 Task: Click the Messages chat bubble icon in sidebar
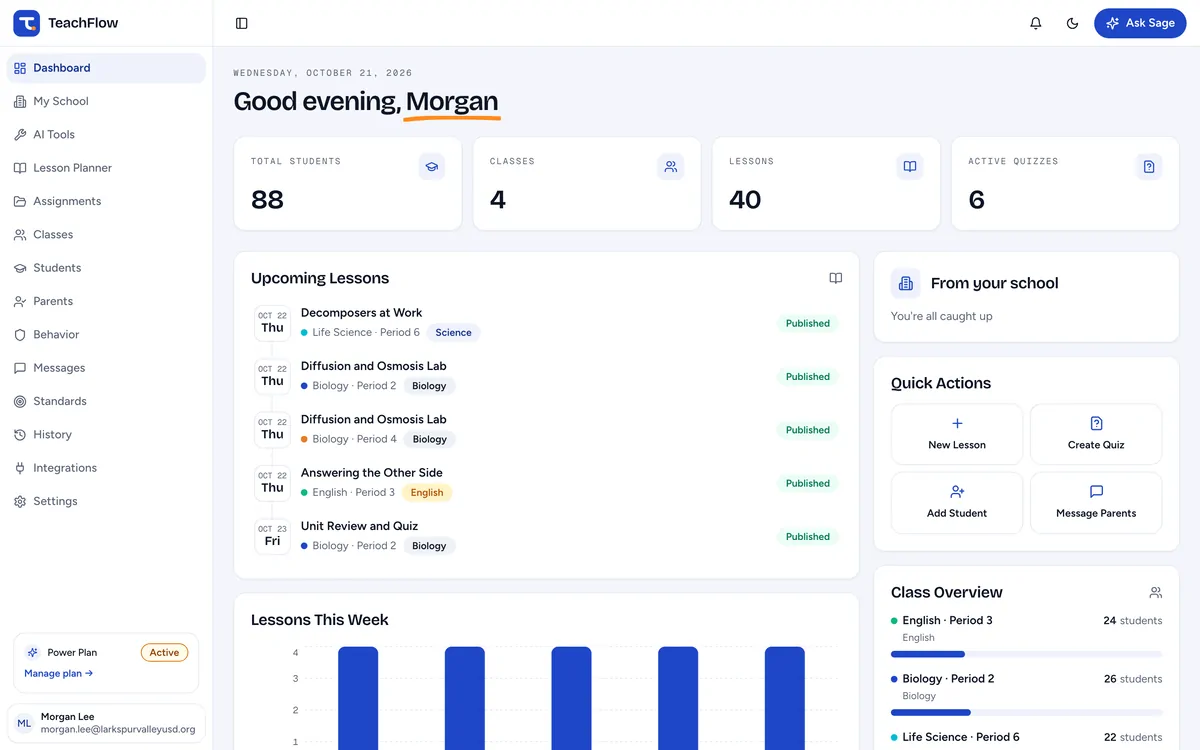click(x=20, y=368)
